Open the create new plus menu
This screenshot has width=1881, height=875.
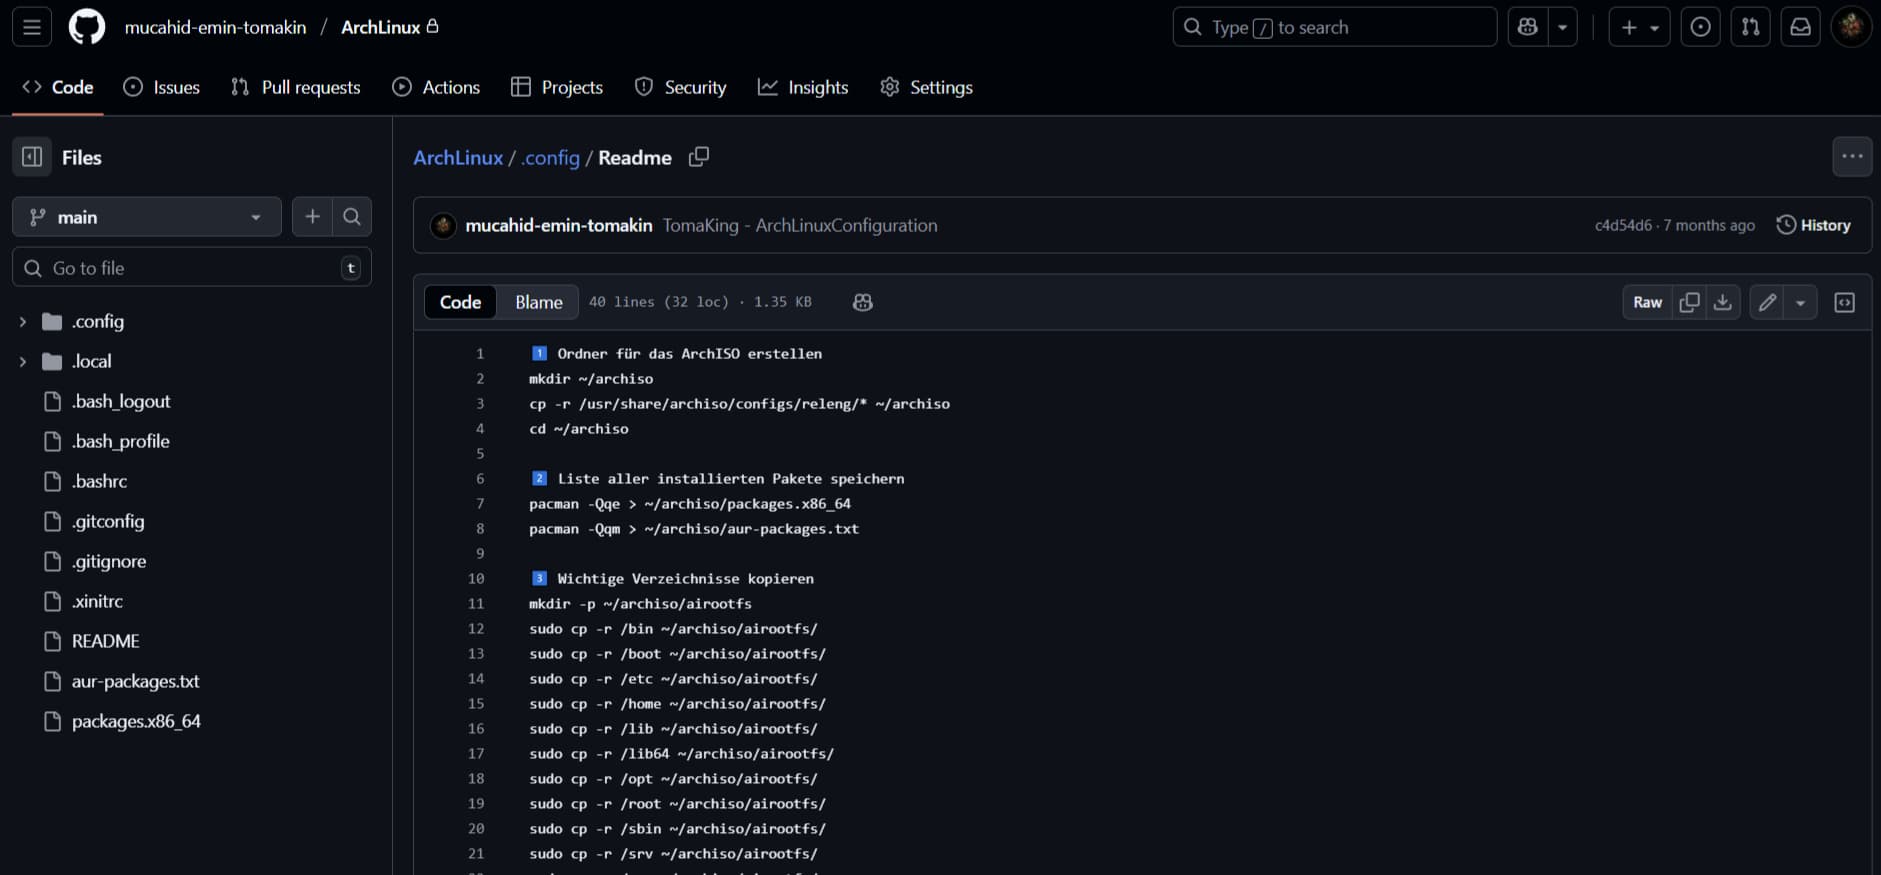click(1639, 27)
